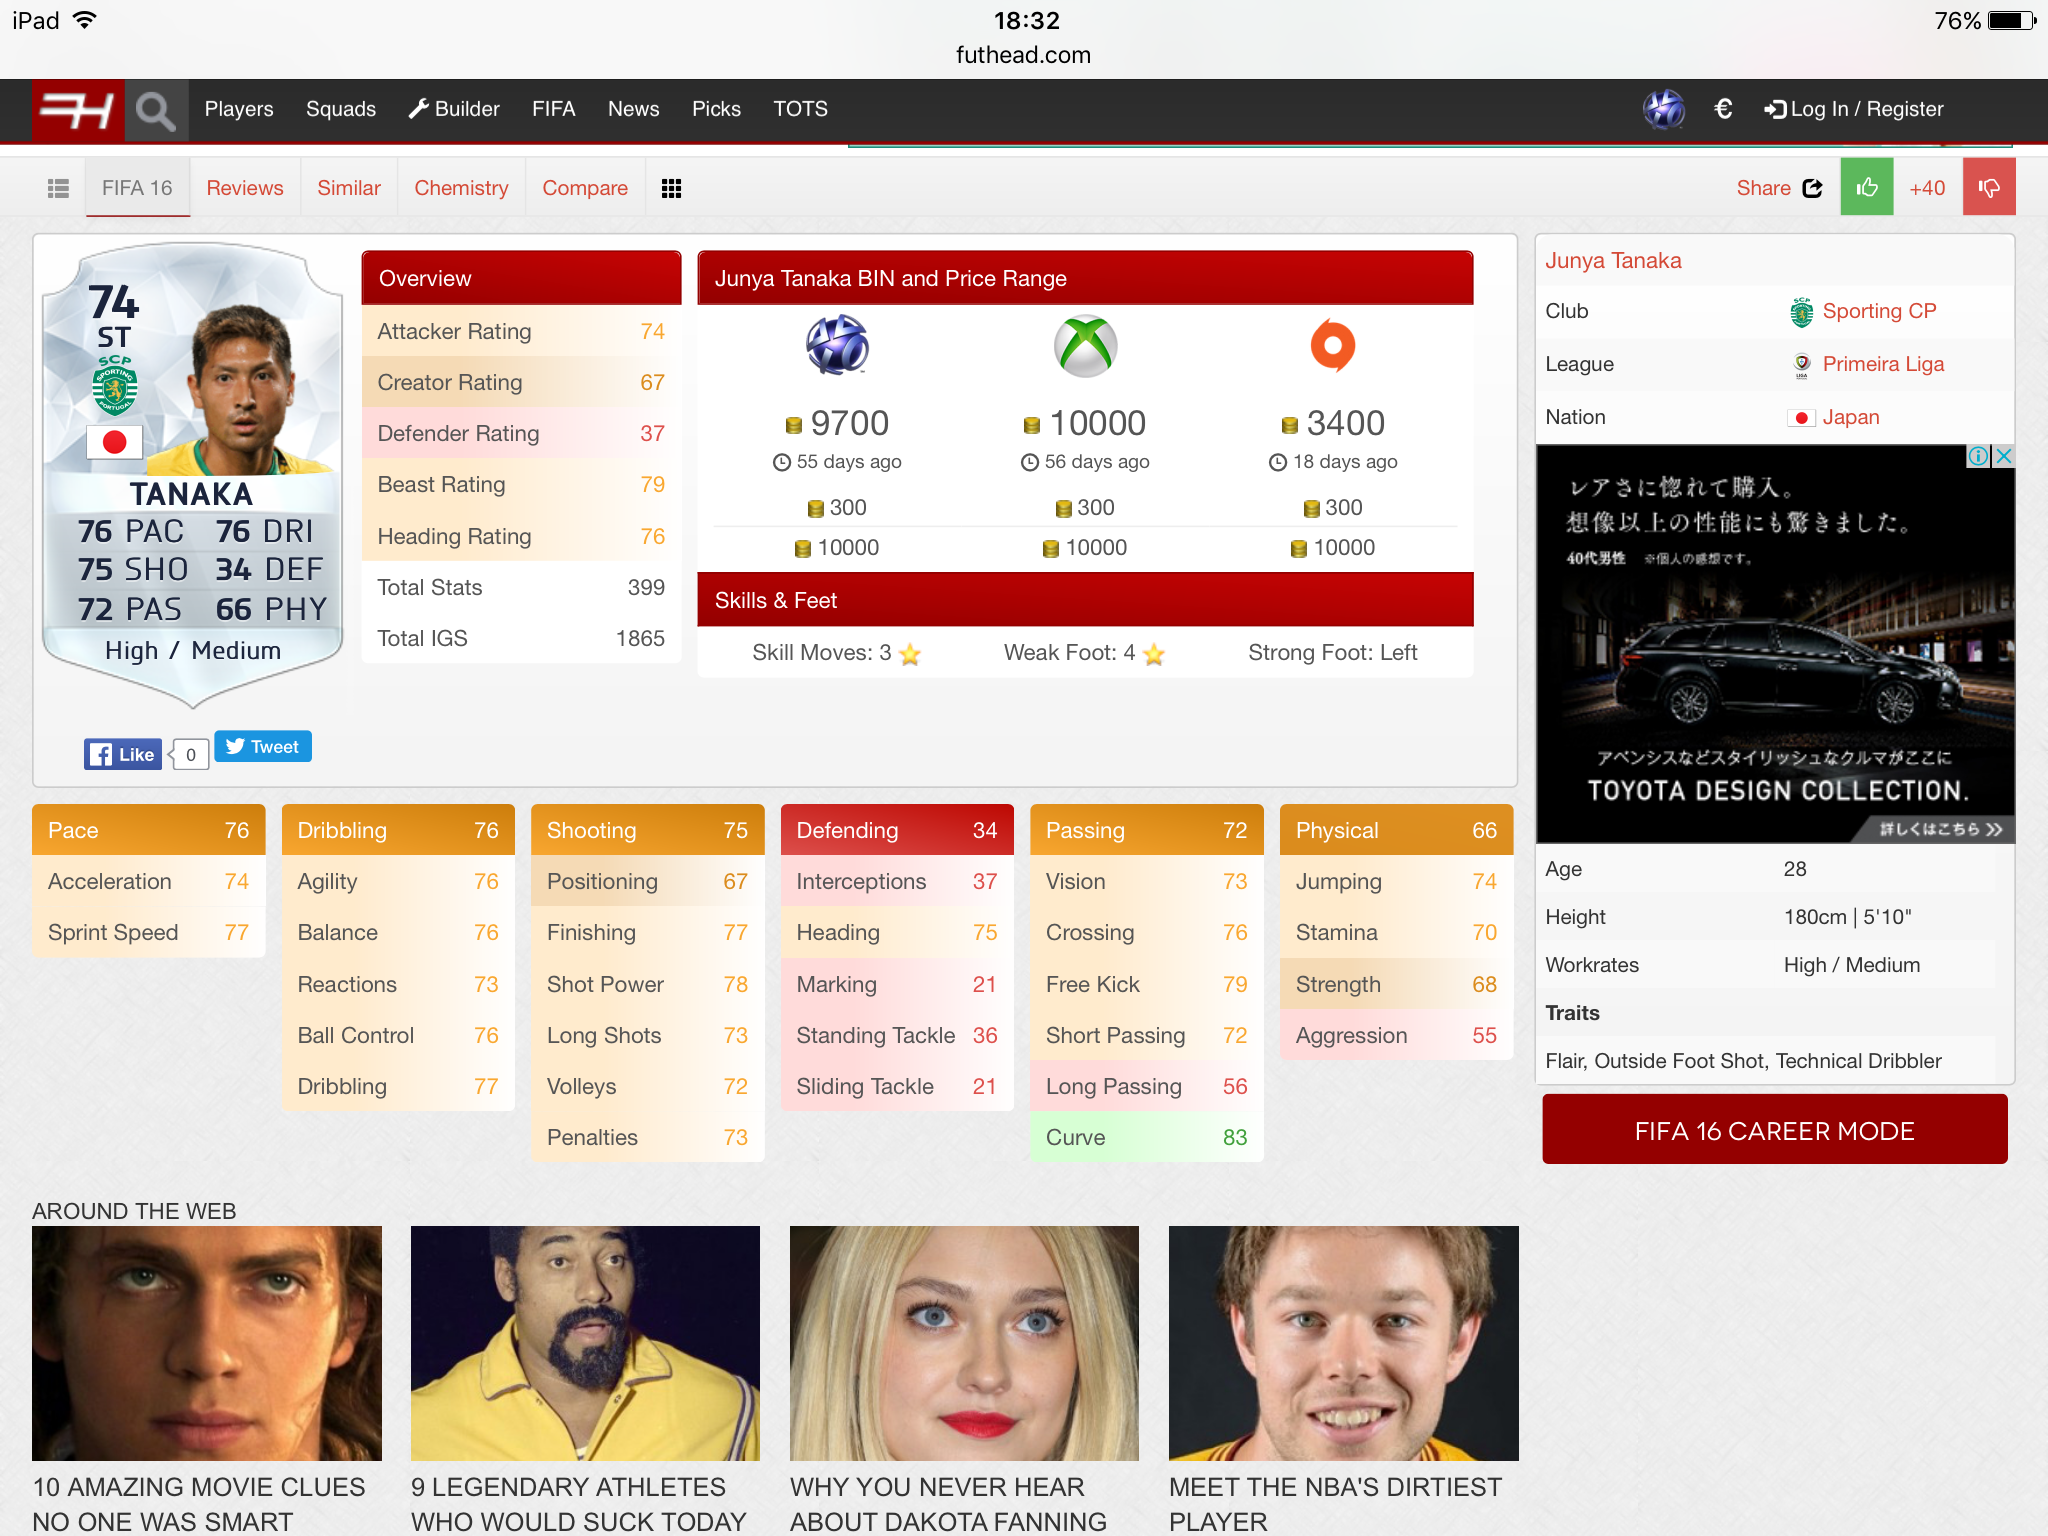Screen dimensions: 2048x1536
Task: Open the Dakota Fanning article thumbnail
Action: click(964, 1343)
